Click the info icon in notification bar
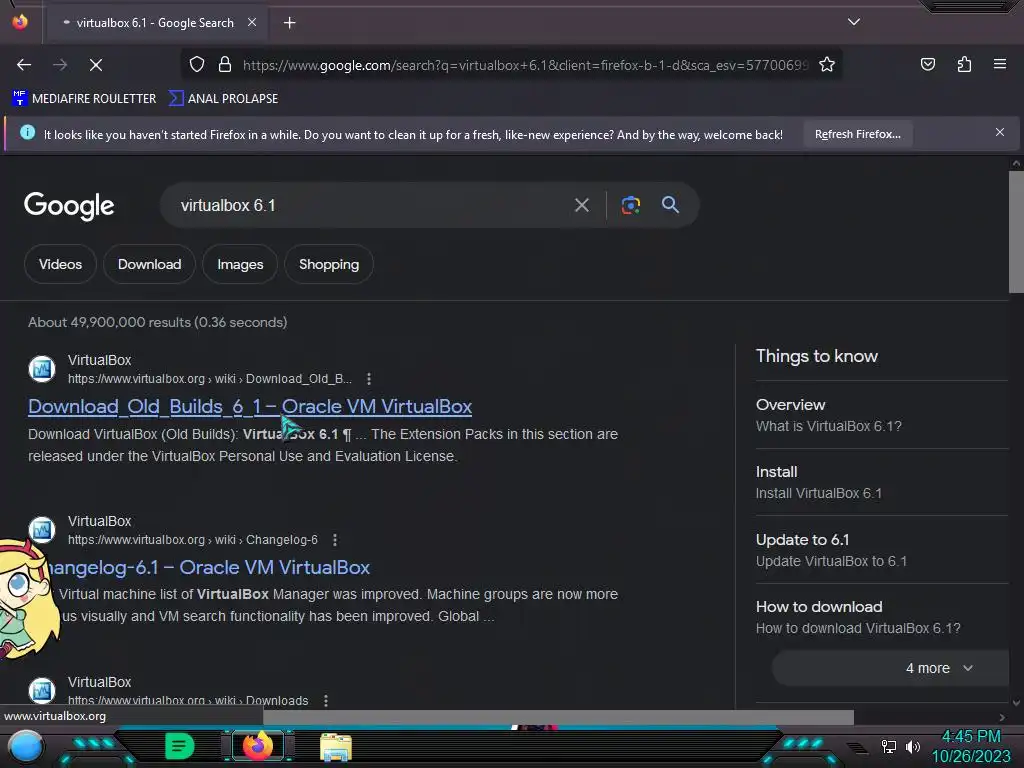Image resolution: width=1024 pixels, height=768 pixels. 27,133
